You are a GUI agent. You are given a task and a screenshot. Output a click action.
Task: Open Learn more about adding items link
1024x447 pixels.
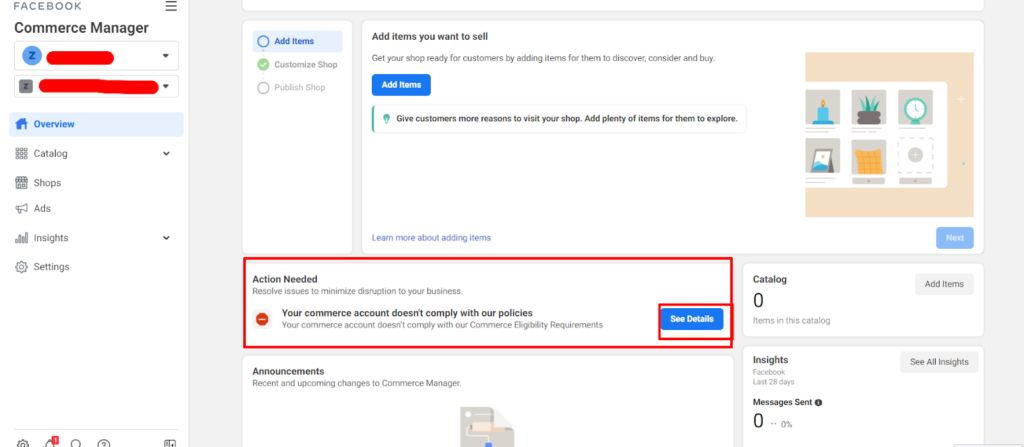[x=431, y=237]
